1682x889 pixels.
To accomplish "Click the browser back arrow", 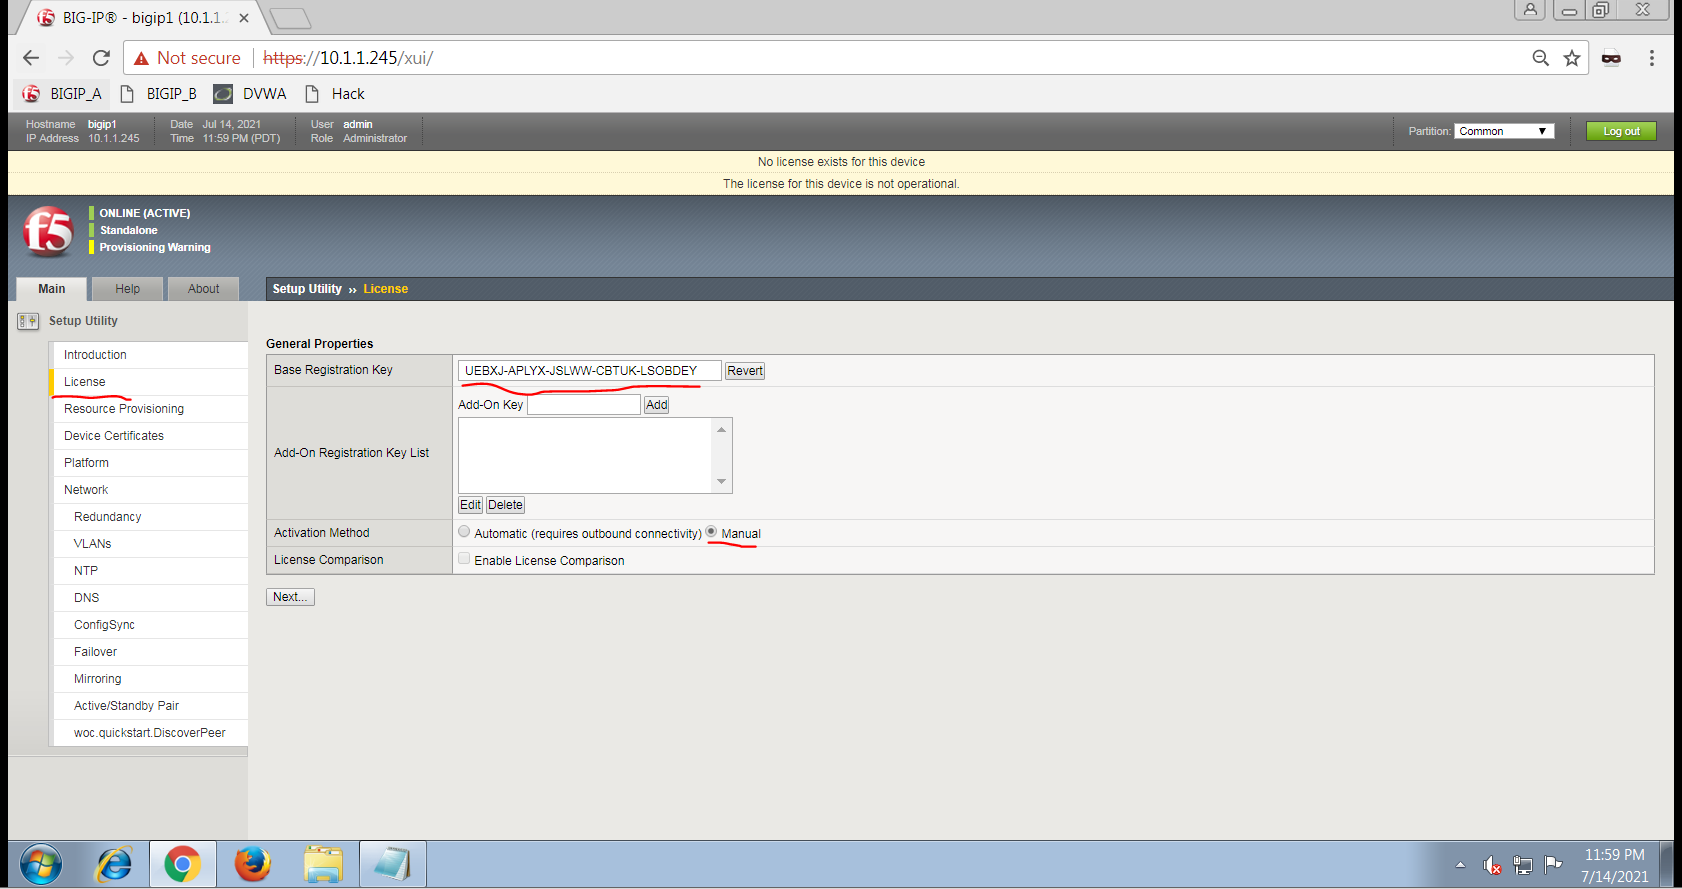I will coord(31,58).
